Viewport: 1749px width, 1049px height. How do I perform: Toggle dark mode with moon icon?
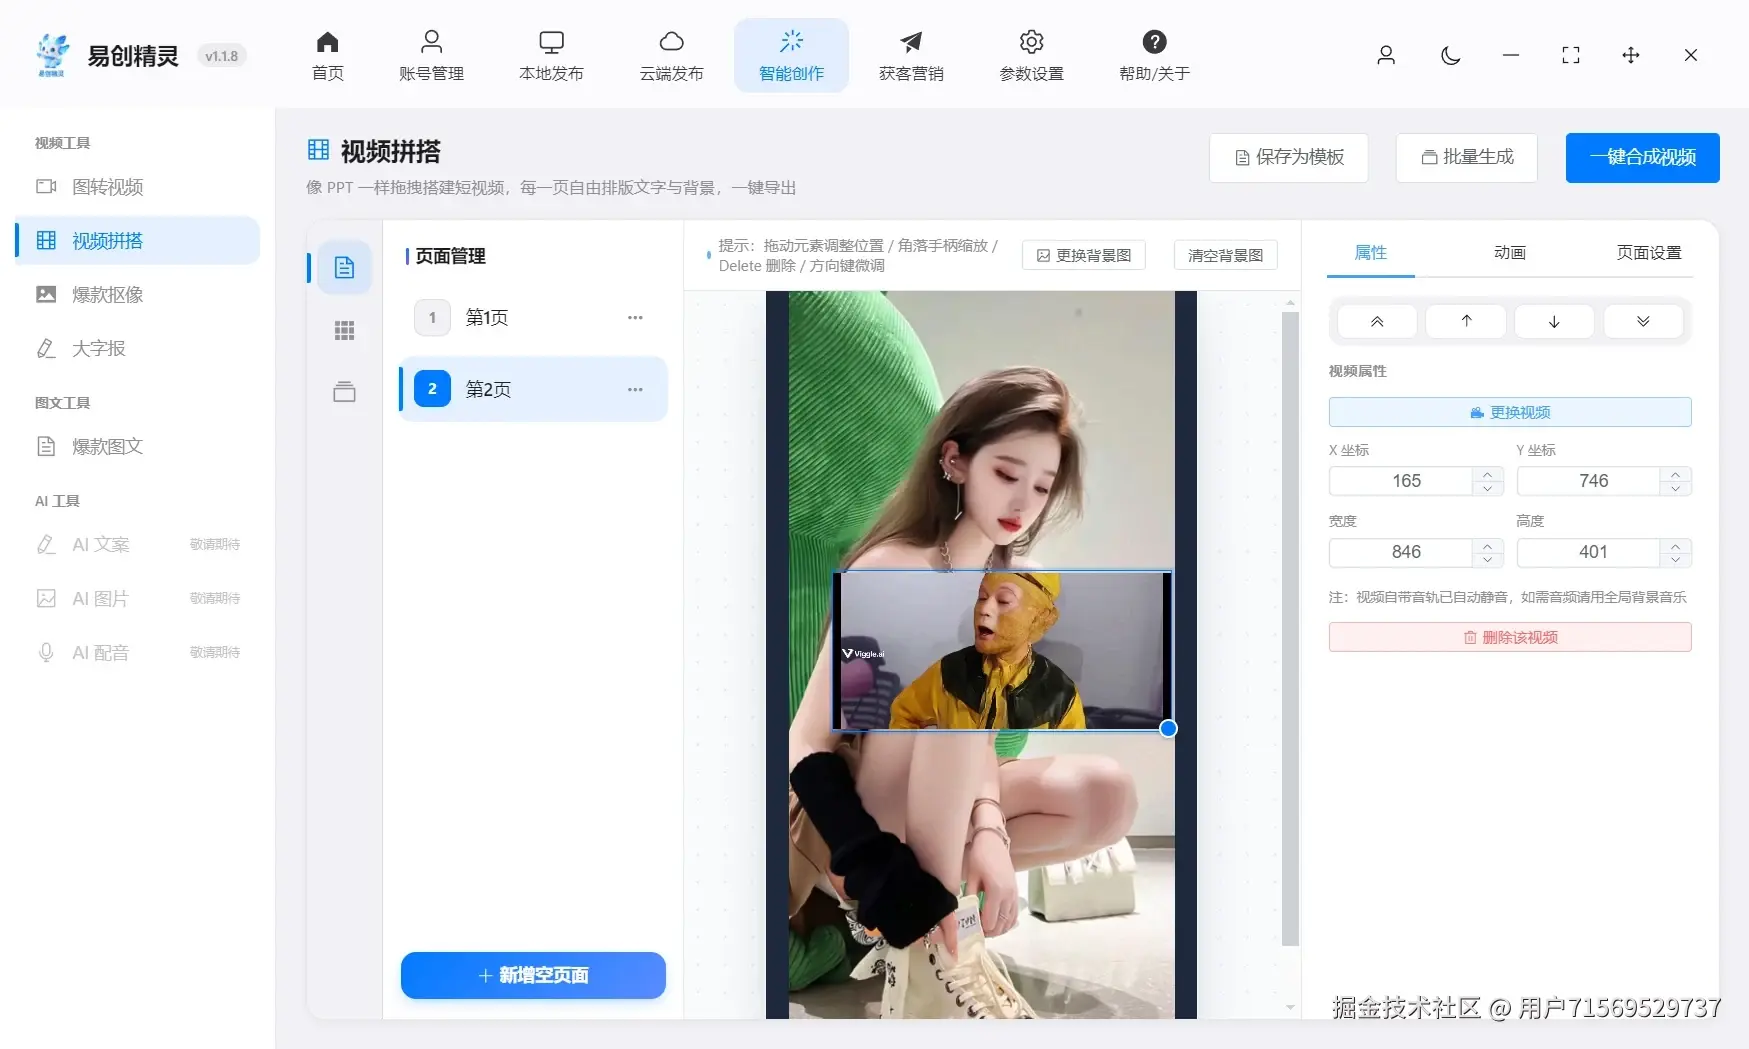[x=1450, y=56]
